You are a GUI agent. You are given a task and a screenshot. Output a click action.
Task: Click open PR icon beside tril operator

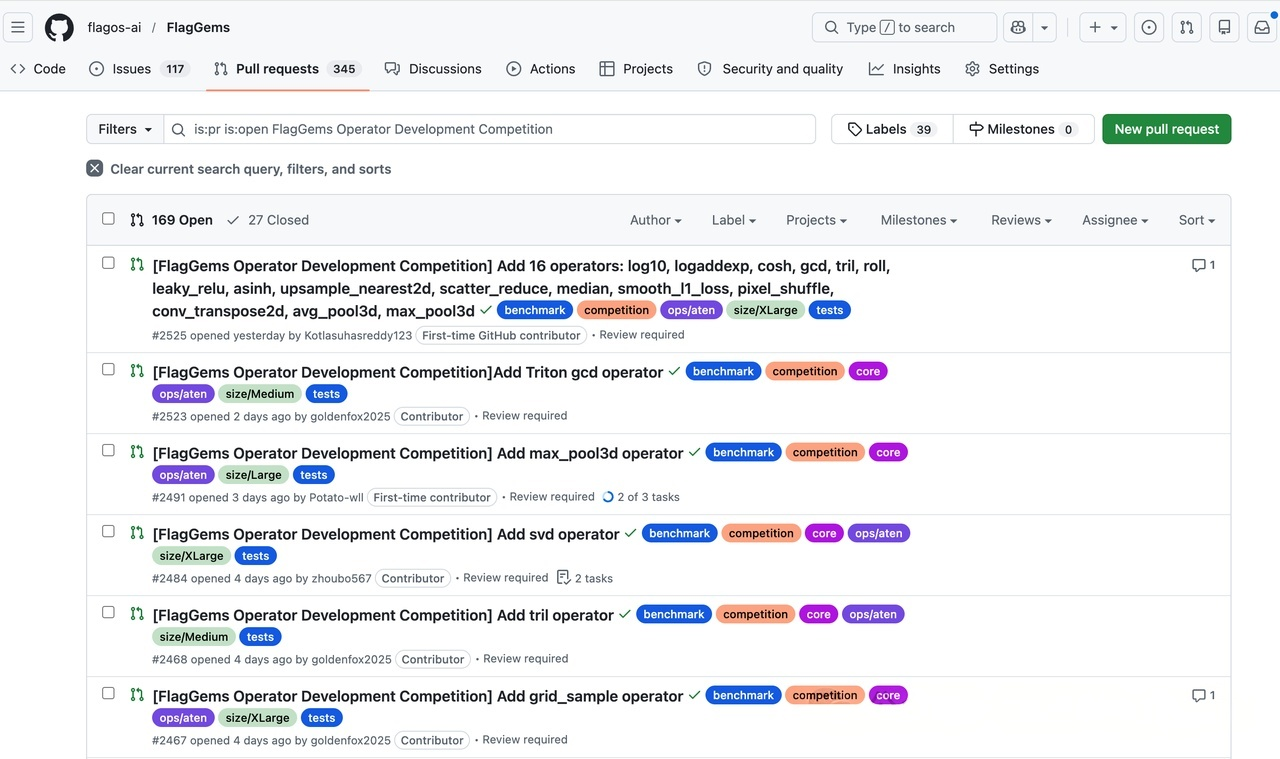coord(137,613)
